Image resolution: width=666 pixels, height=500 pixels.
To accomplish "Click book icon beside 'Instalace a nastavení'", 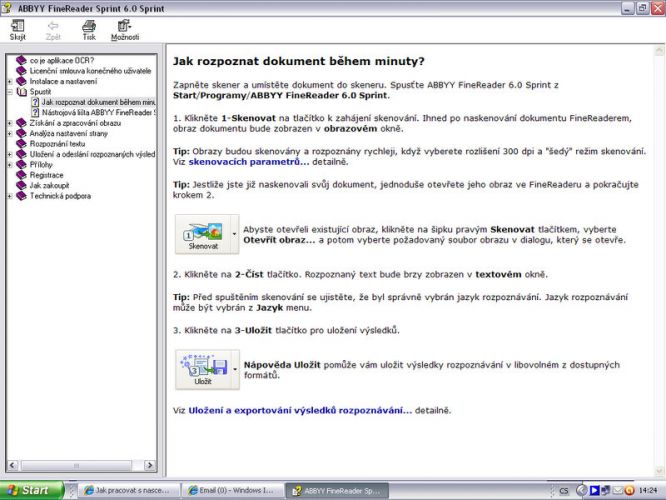I will coord(21,81).
